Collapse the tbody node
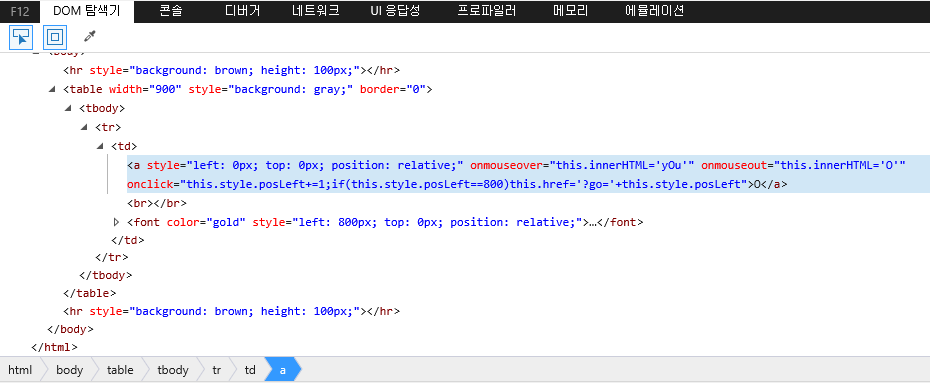Viewport: 930px width, 383px height. [x=68, y=108]
